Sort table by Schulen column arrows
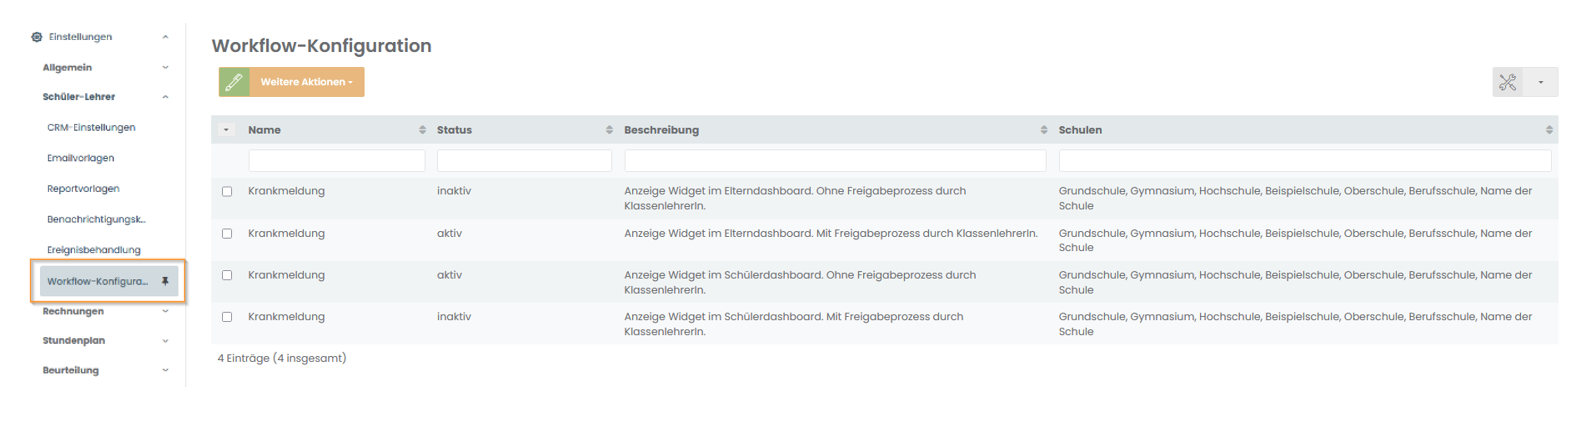 pyautogui.click(x=1549, y=130)
